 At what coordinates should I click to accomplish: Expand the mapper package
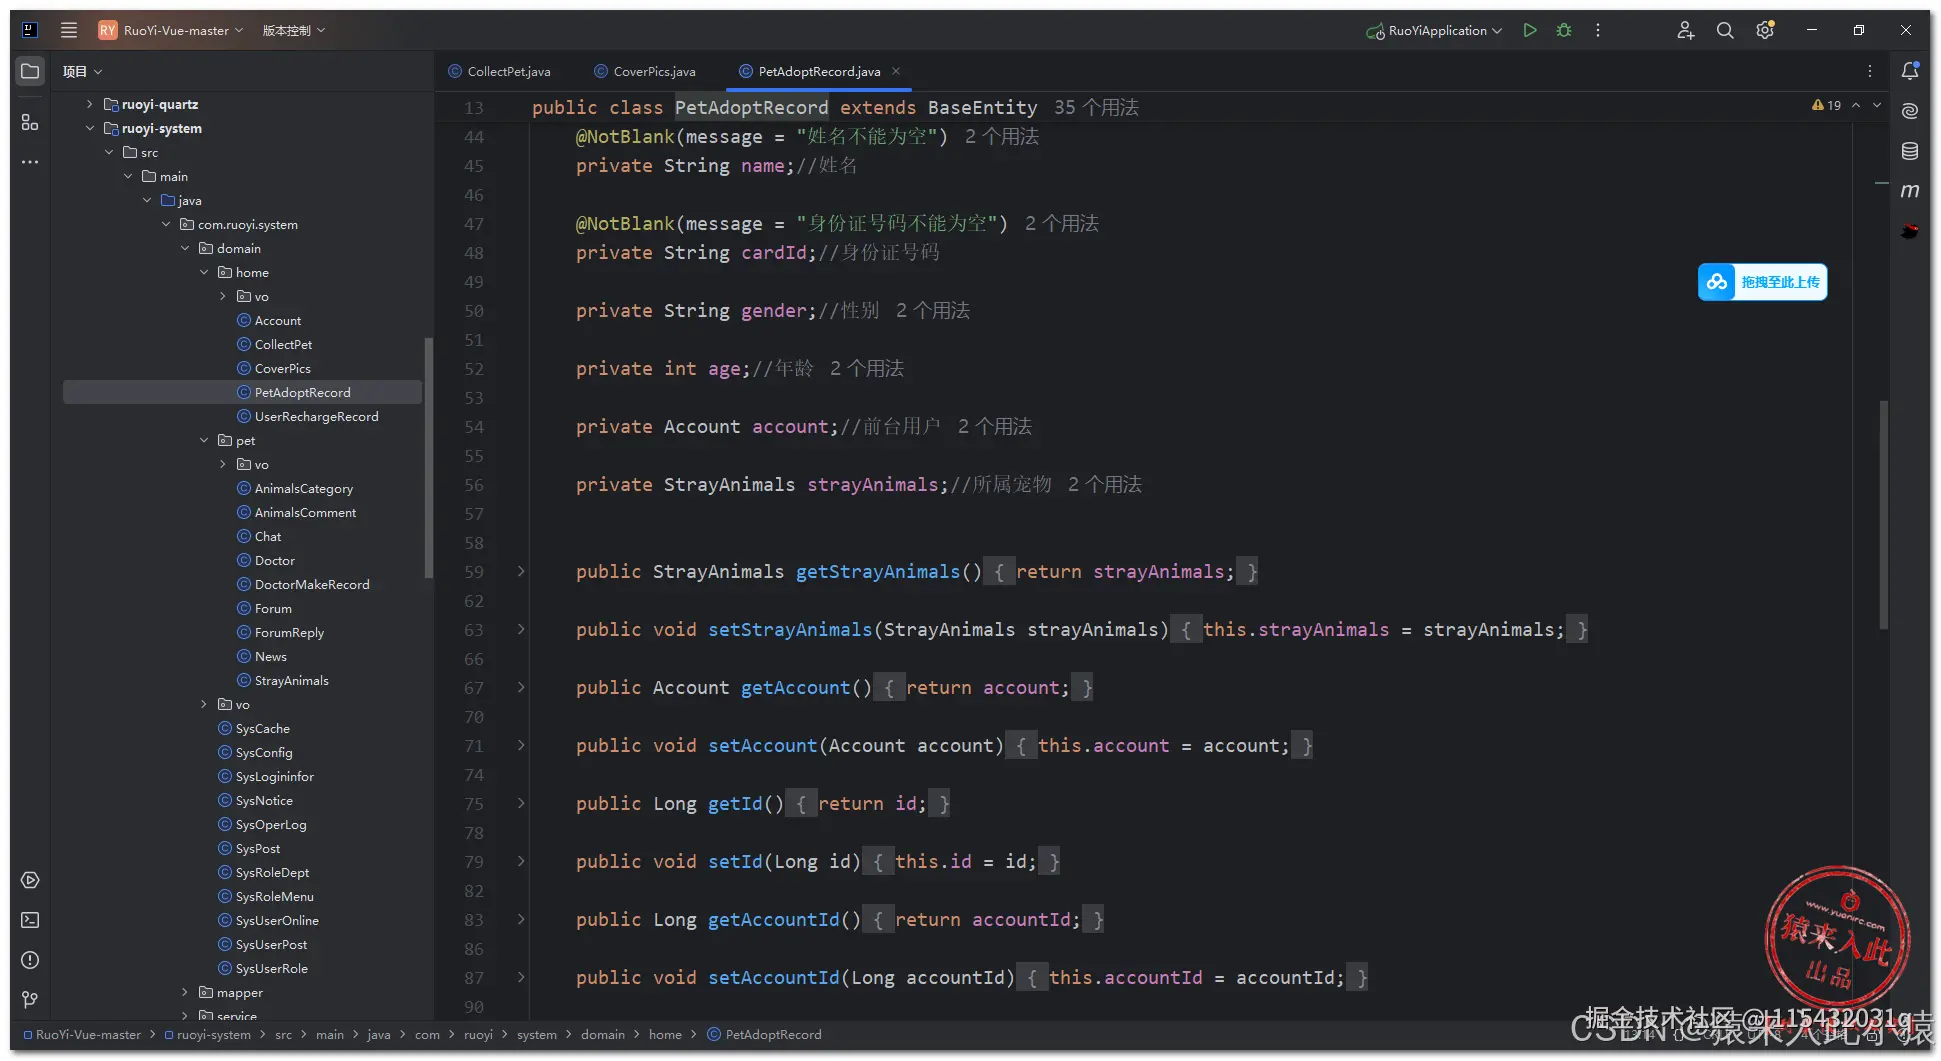pos(185,992)
